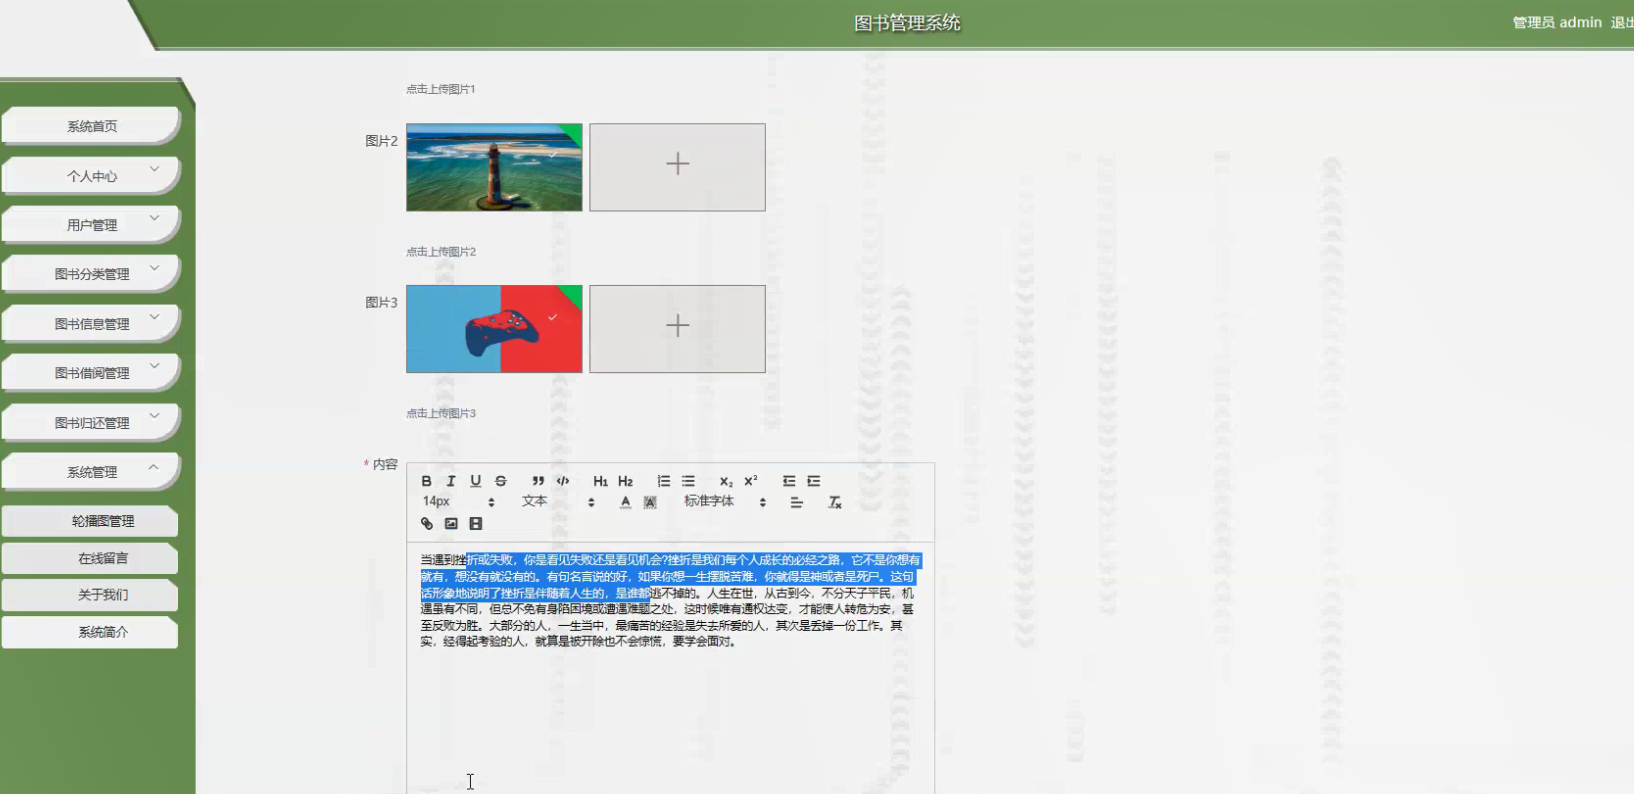Expand the 图书归还管理 sidebar menu

(x=91, y=423)
